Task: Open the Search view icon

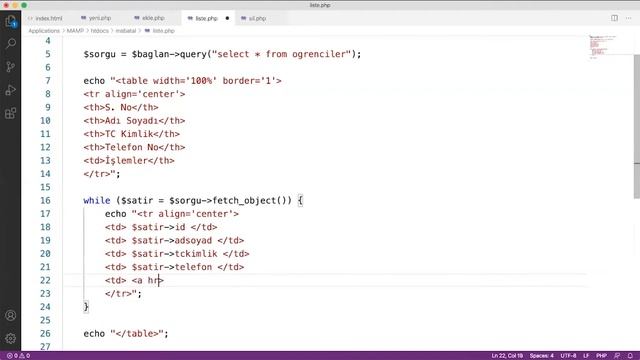Action: (x=11, y=43)
